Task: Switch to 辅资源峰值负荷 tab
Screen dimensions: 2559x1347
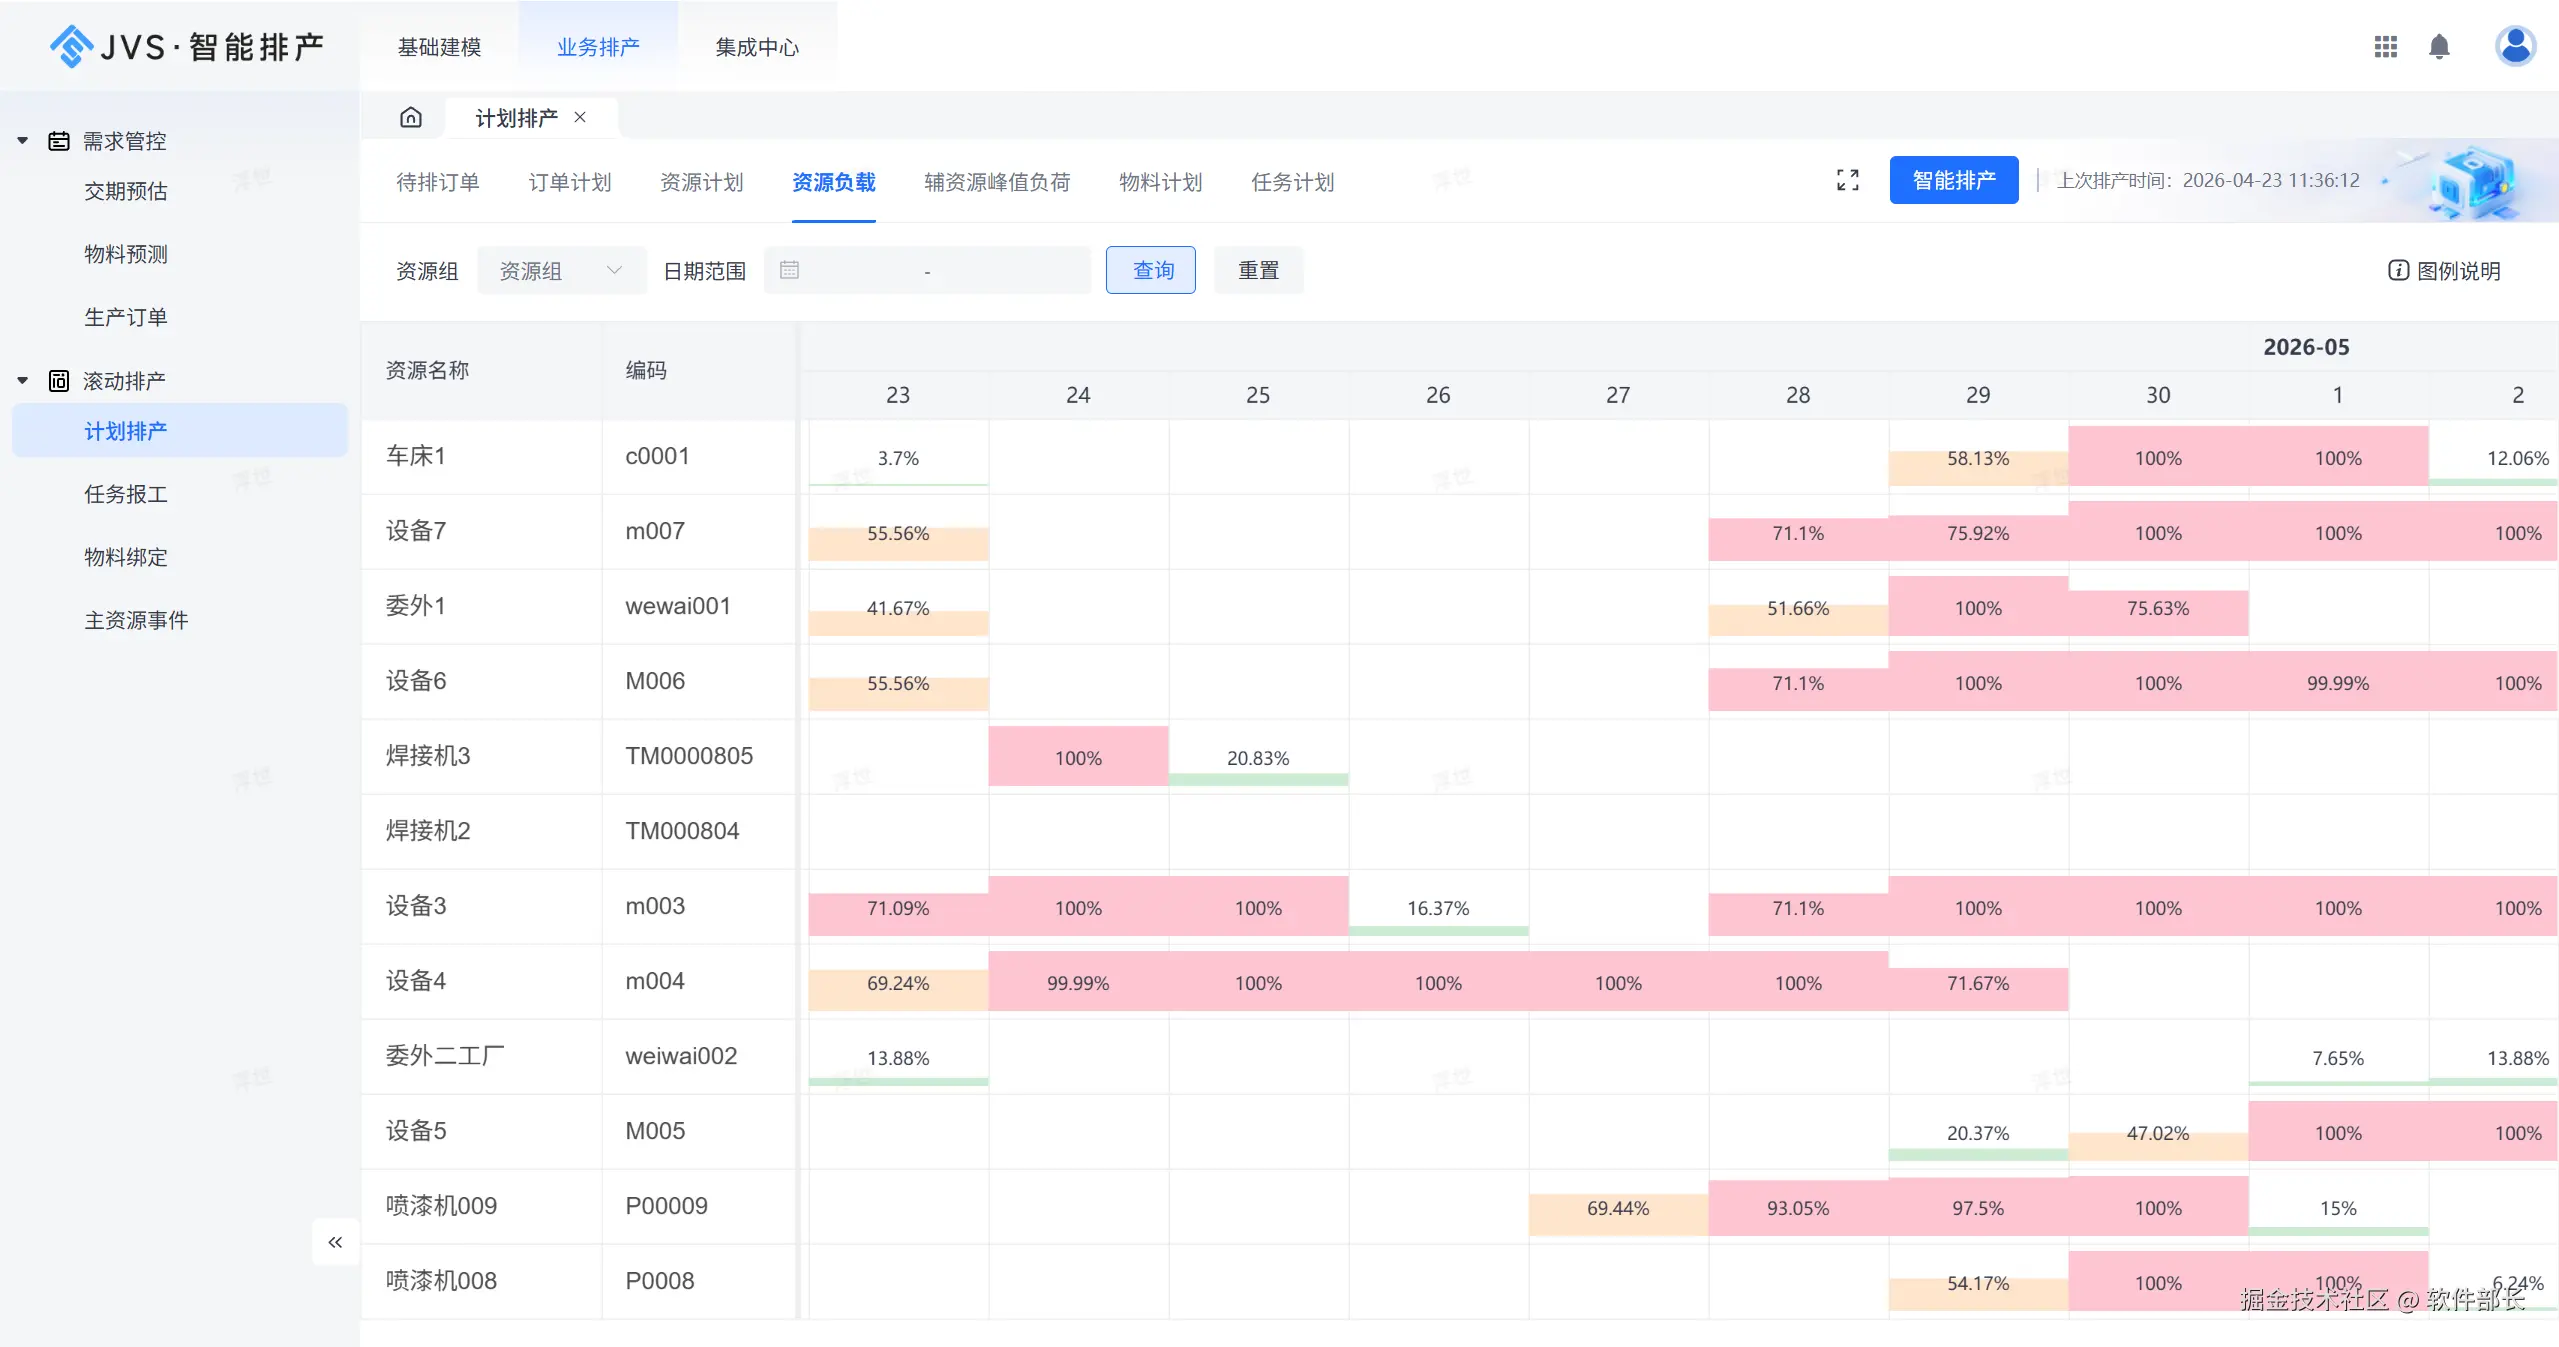Action: (996, 182)
